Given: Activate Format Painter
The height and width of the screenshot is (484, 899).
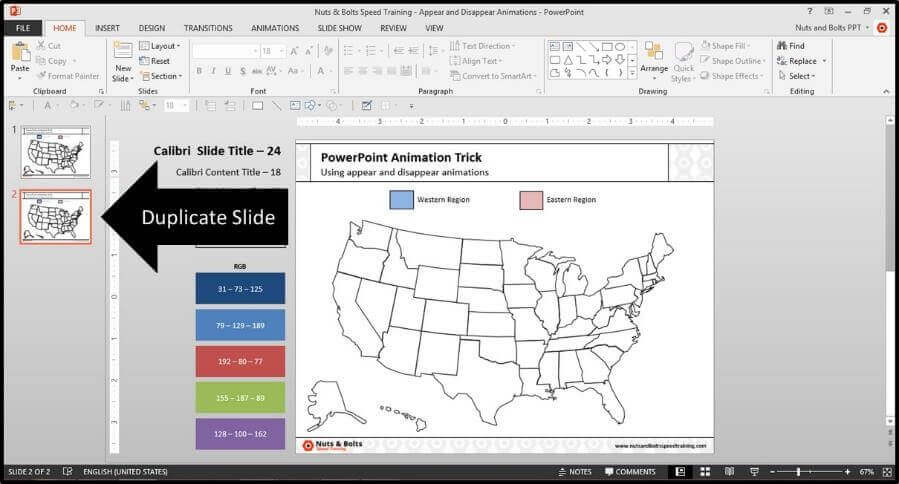Looking at the screenshot, I should tap(68, 76).
